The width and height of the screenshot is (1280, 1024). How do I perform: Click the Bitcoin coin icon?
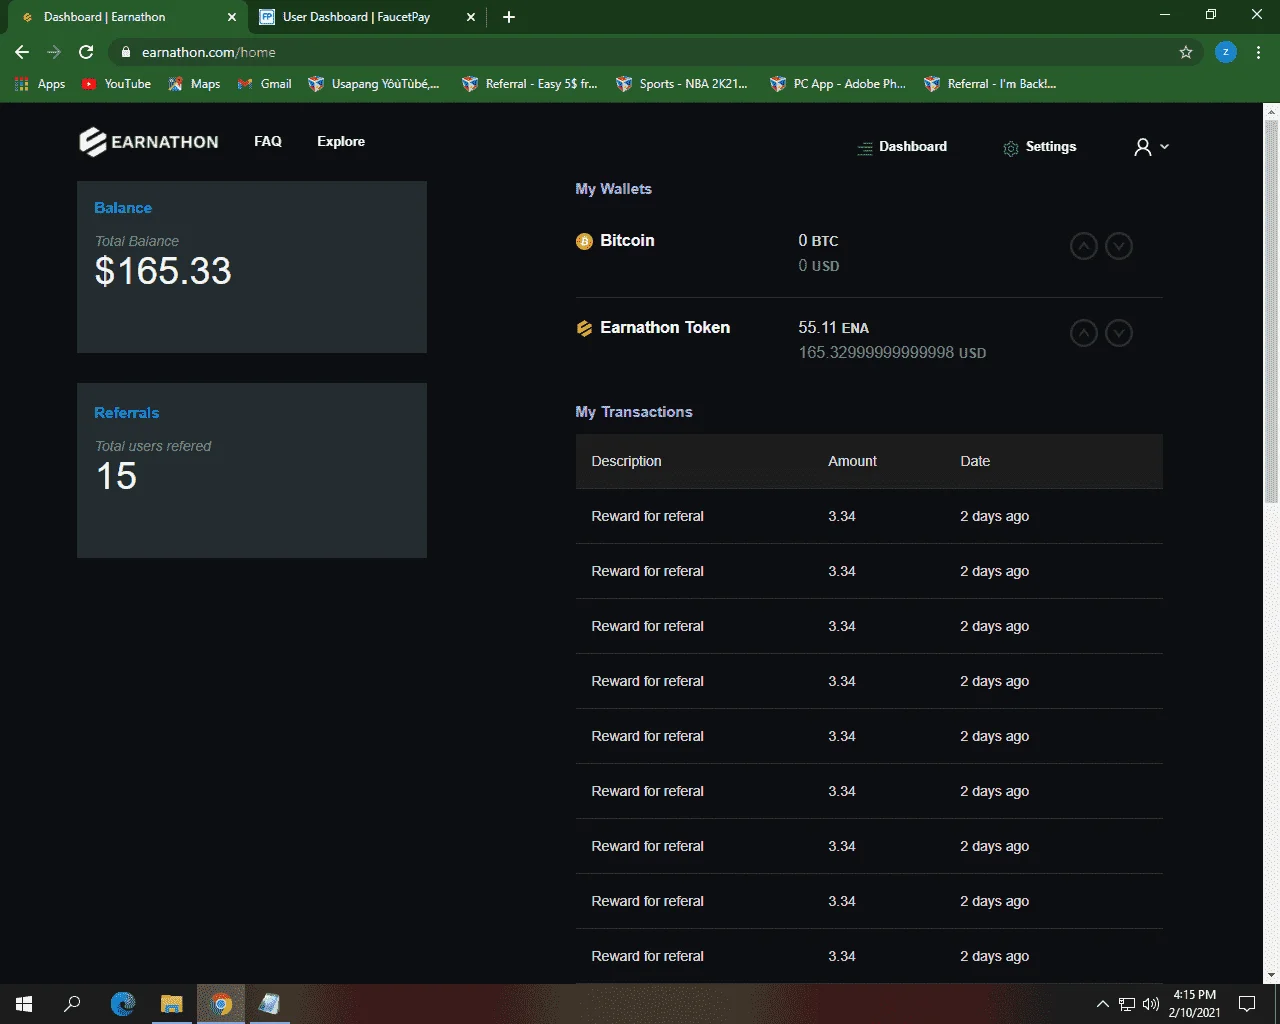584,241
